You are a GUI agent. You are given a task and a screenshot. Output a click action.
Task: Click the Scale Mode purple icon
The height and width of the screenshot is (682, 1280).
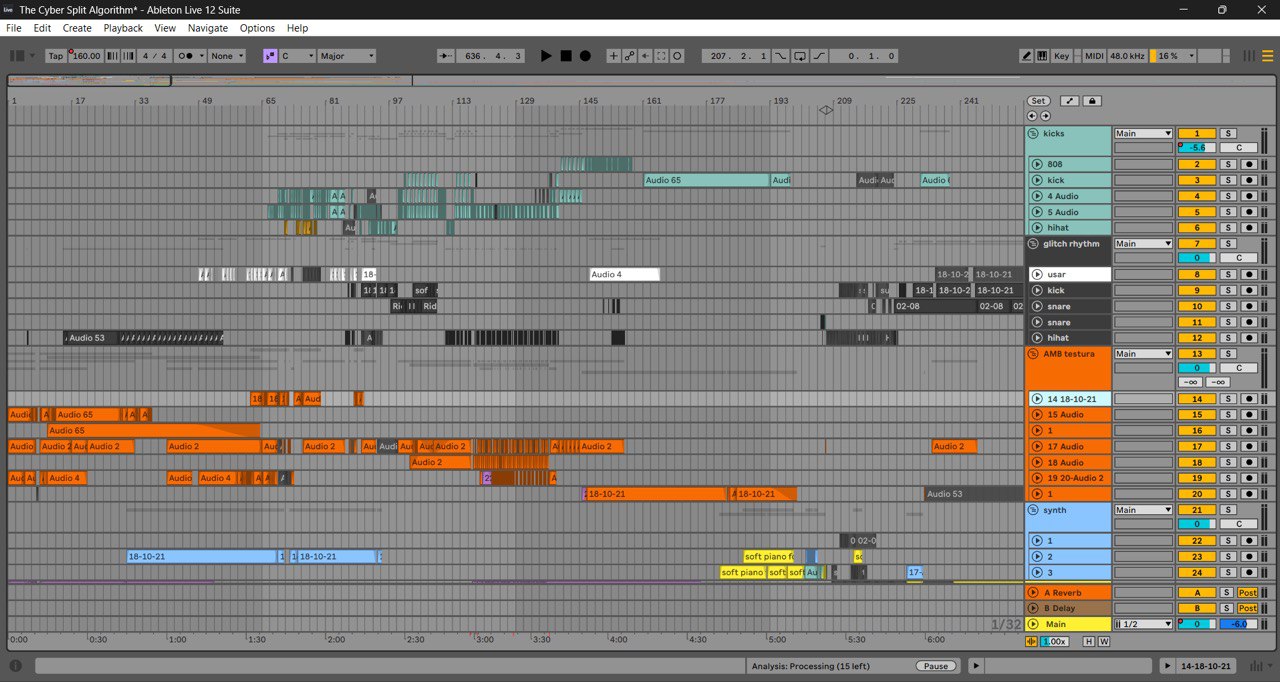pos(270,56)
